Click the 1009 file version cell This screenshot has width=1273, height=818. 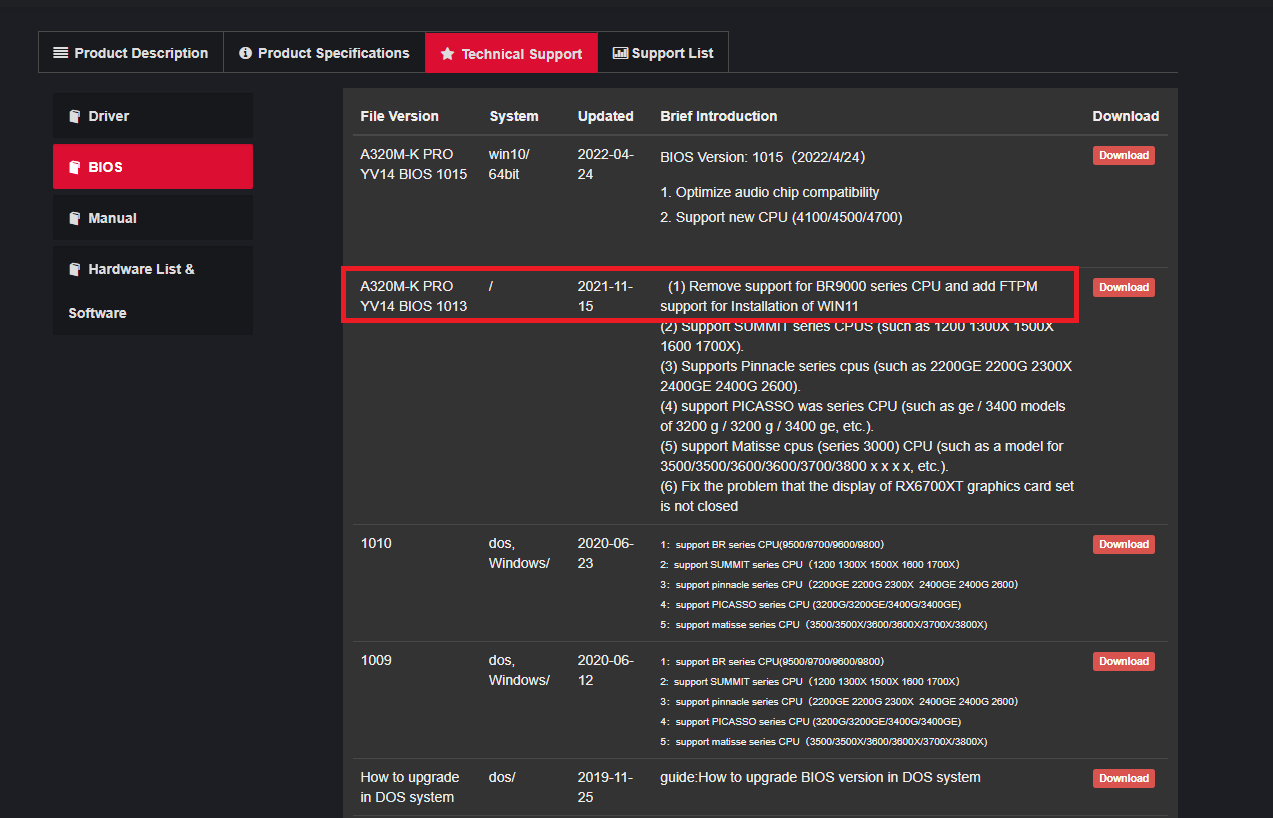point(376,660)
